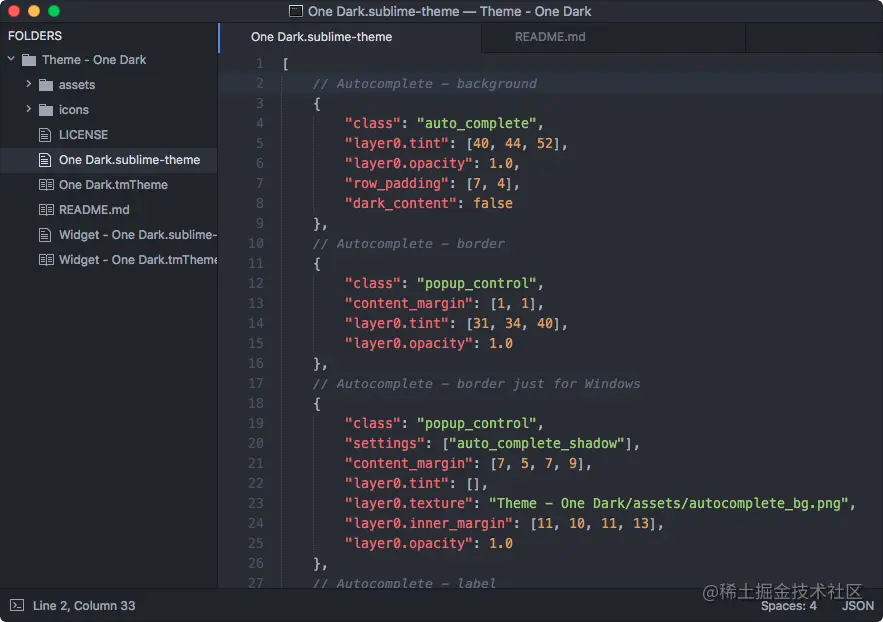The image size is (883, 622).
Task: Select the assets folder row
Action: coord(109,85)
